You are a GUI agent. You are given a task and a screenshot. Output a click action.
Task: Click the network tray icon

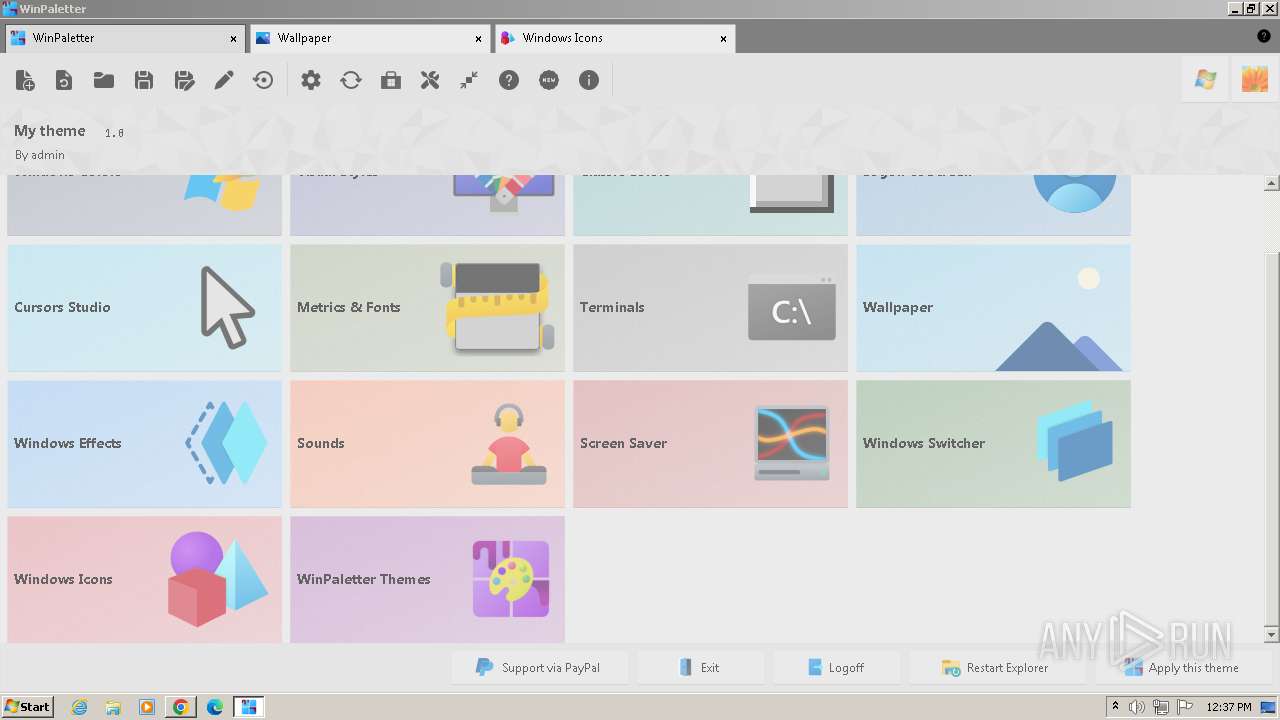pyautogui.click(x=1161, y=707)
